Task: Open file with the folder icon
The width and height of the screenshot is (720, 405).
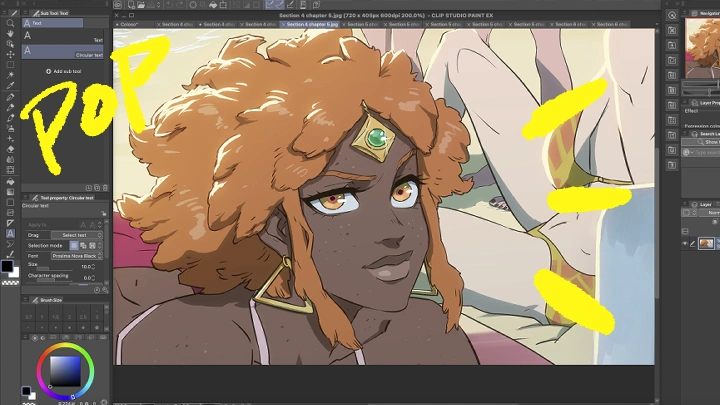Action: (141, 5)
